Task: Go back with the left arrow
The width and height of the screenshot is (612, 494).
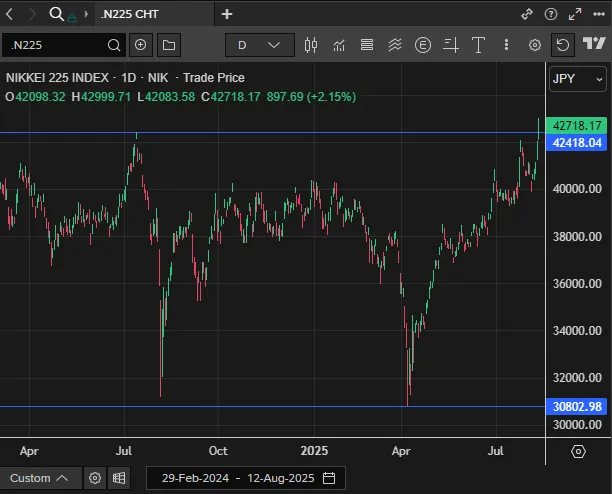Action: coord(10,14)
